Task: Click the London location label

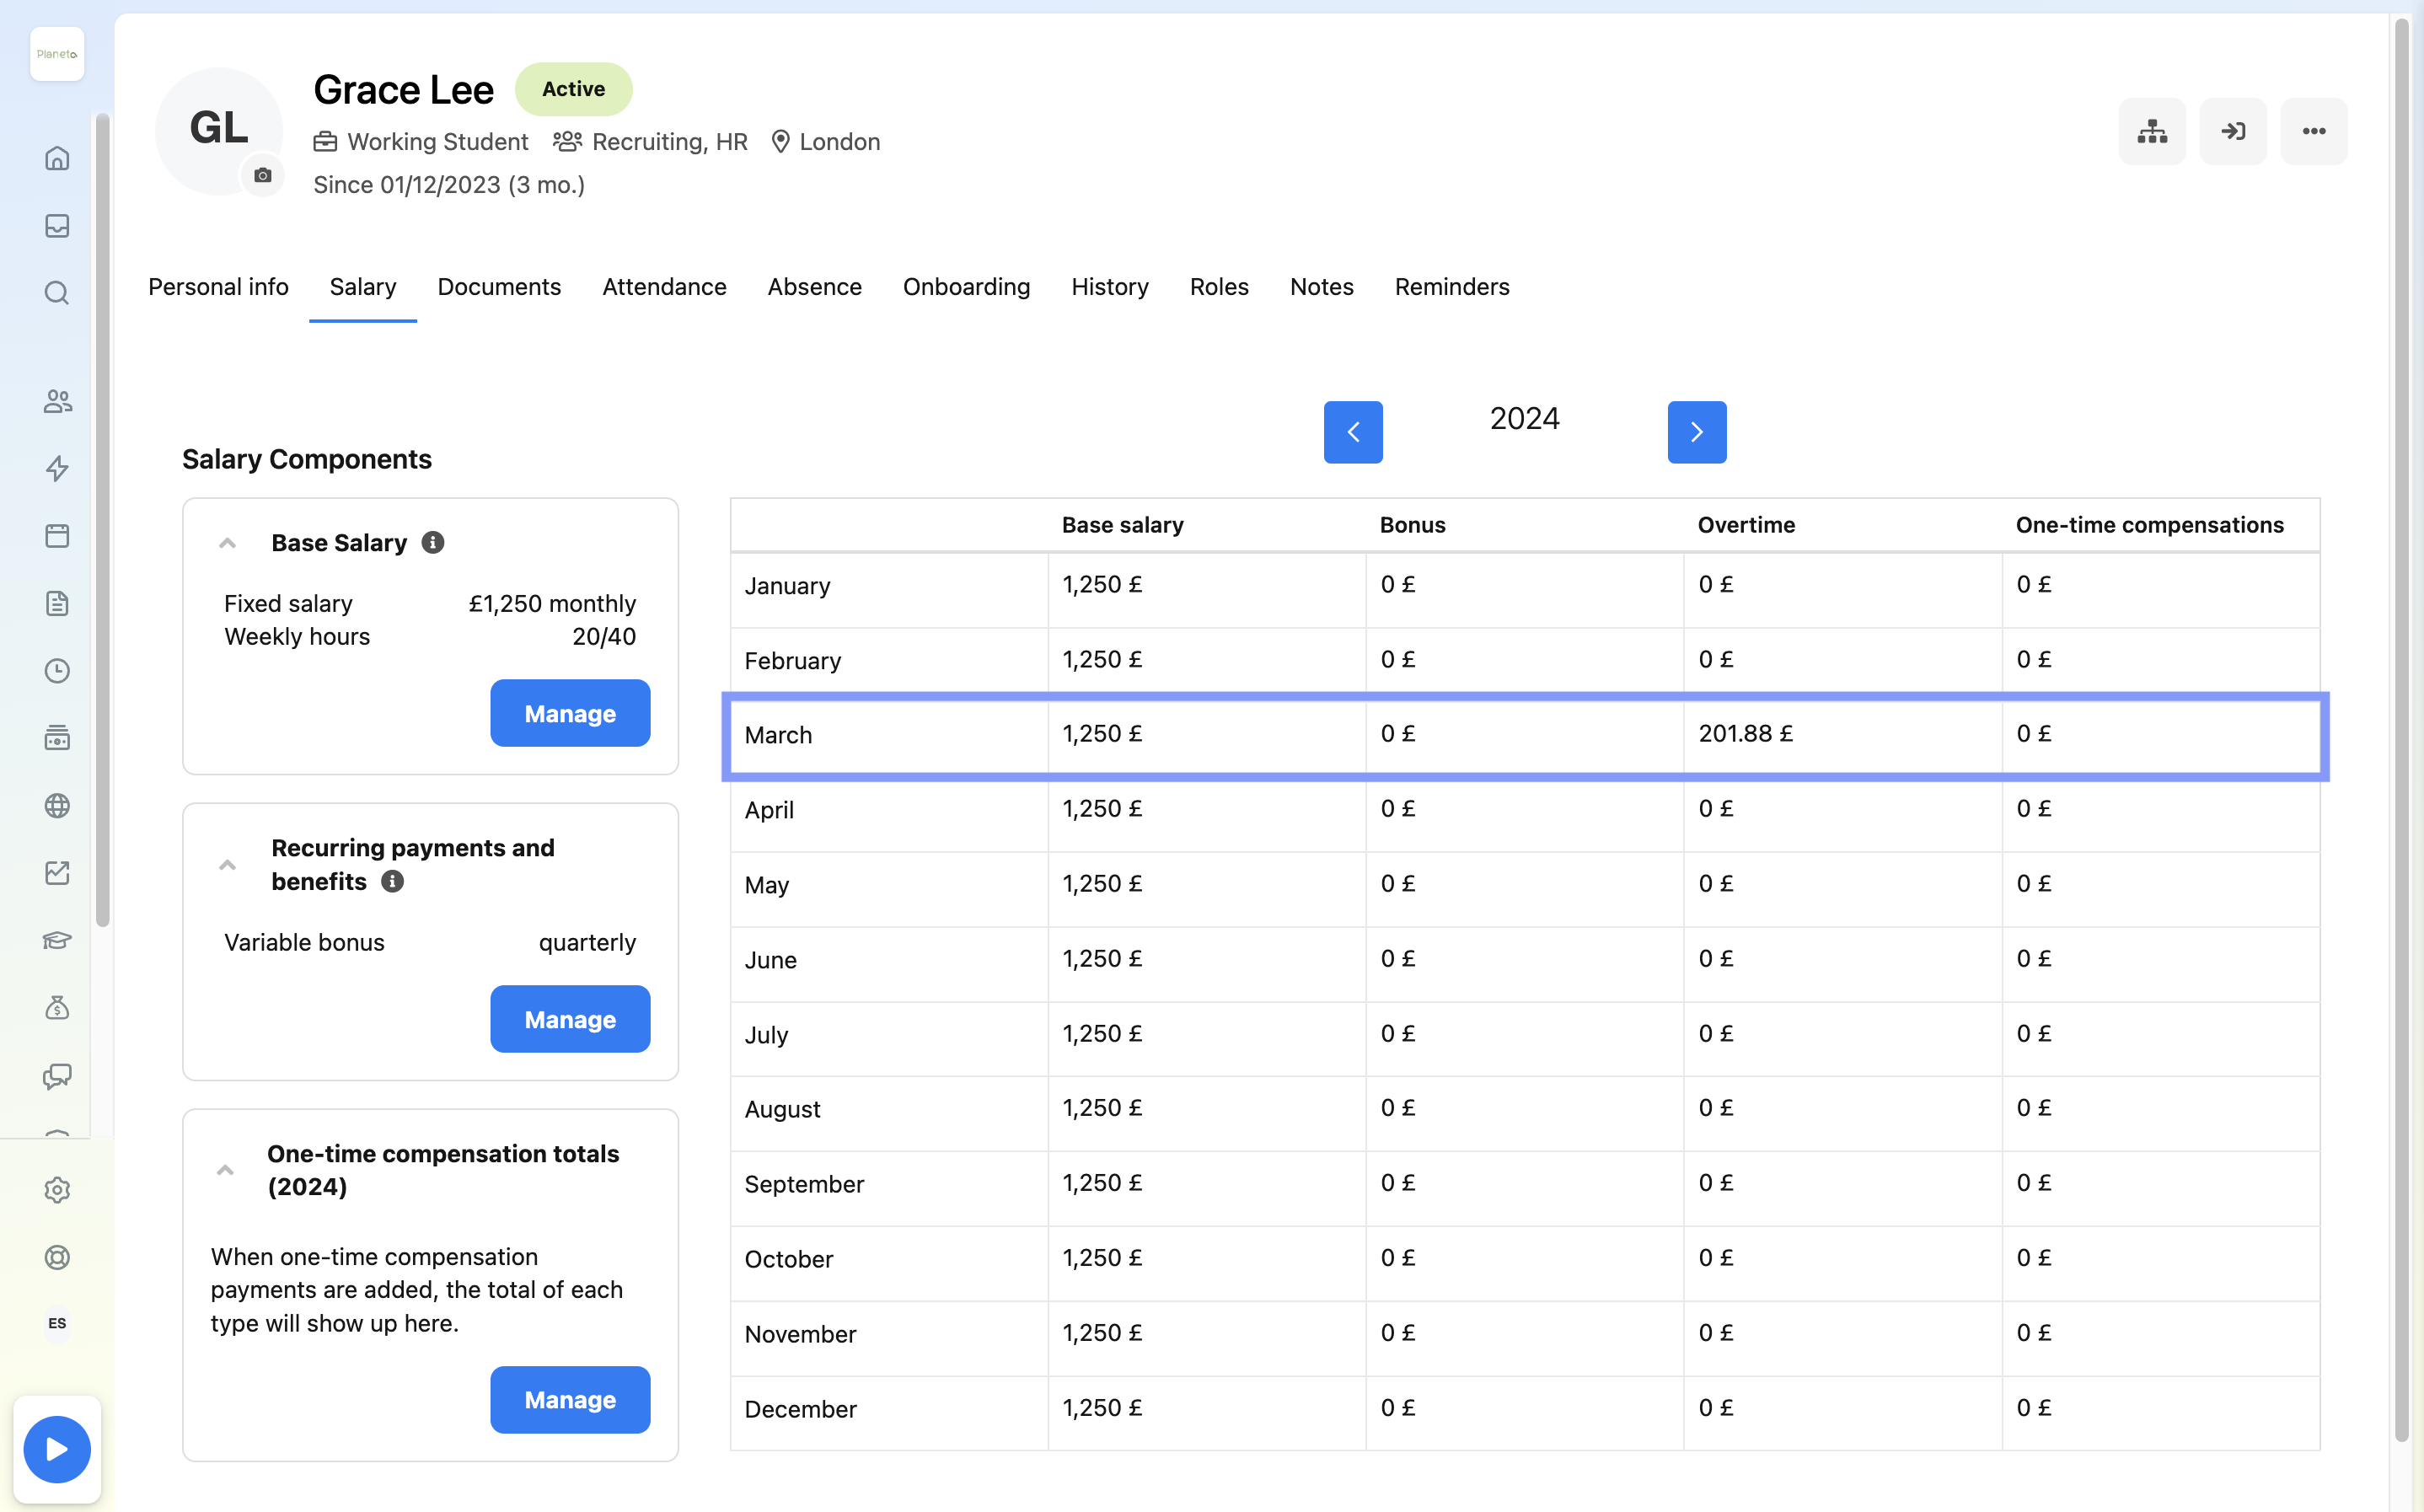Action: click(x=840, y=142)
